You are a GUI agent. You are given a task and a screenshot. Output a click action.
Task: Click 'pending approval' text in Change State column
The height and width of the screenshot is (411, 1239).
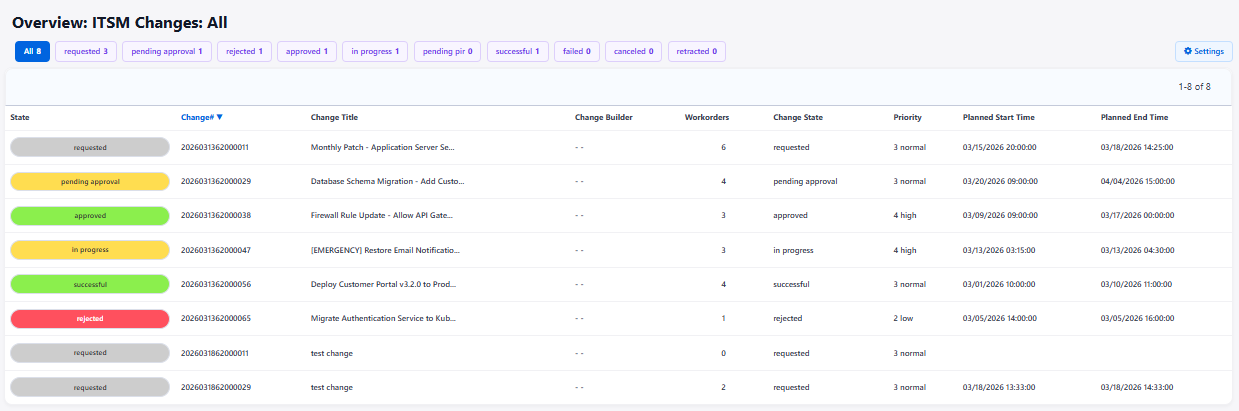click(805, 181)
